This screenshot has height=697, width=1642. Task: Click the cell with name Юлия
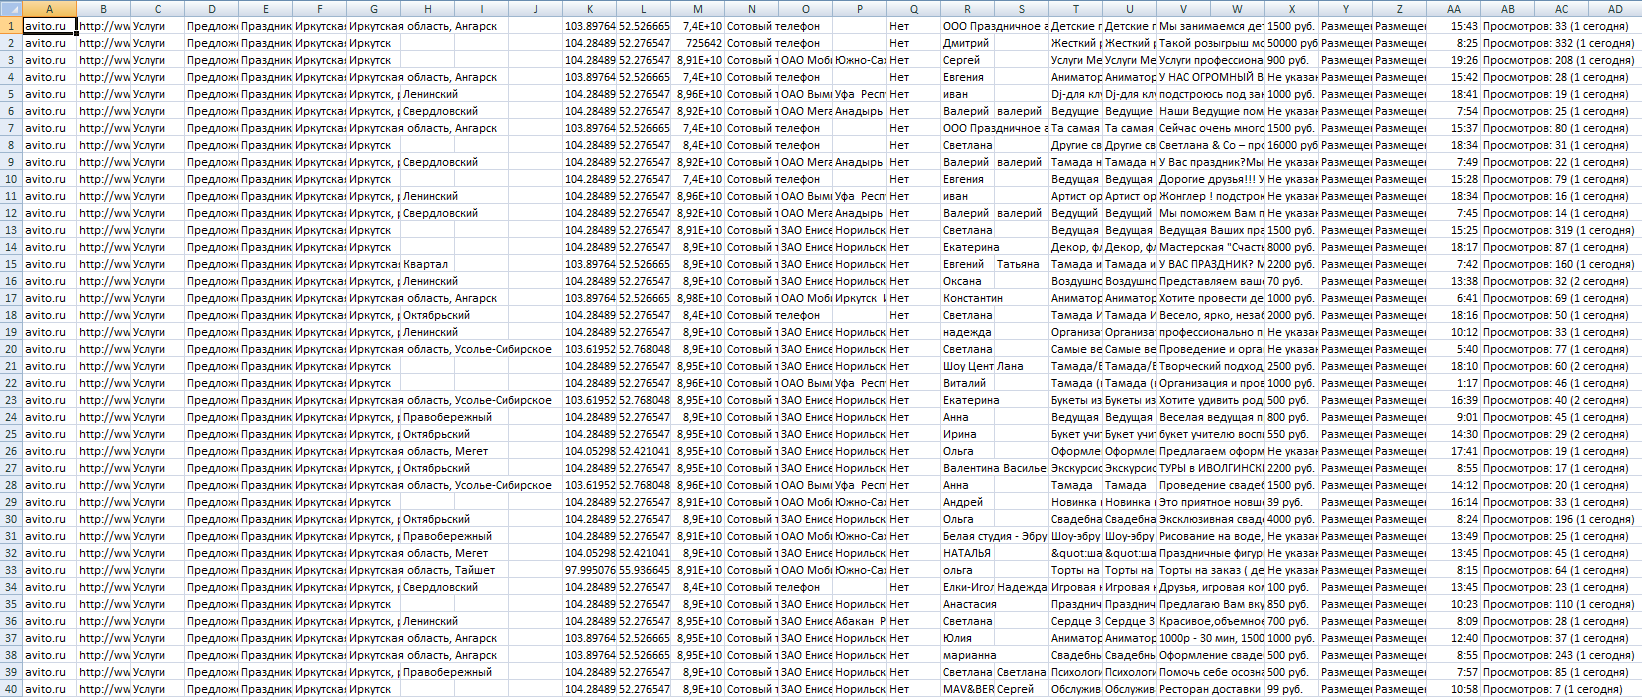tap(967, 638)
